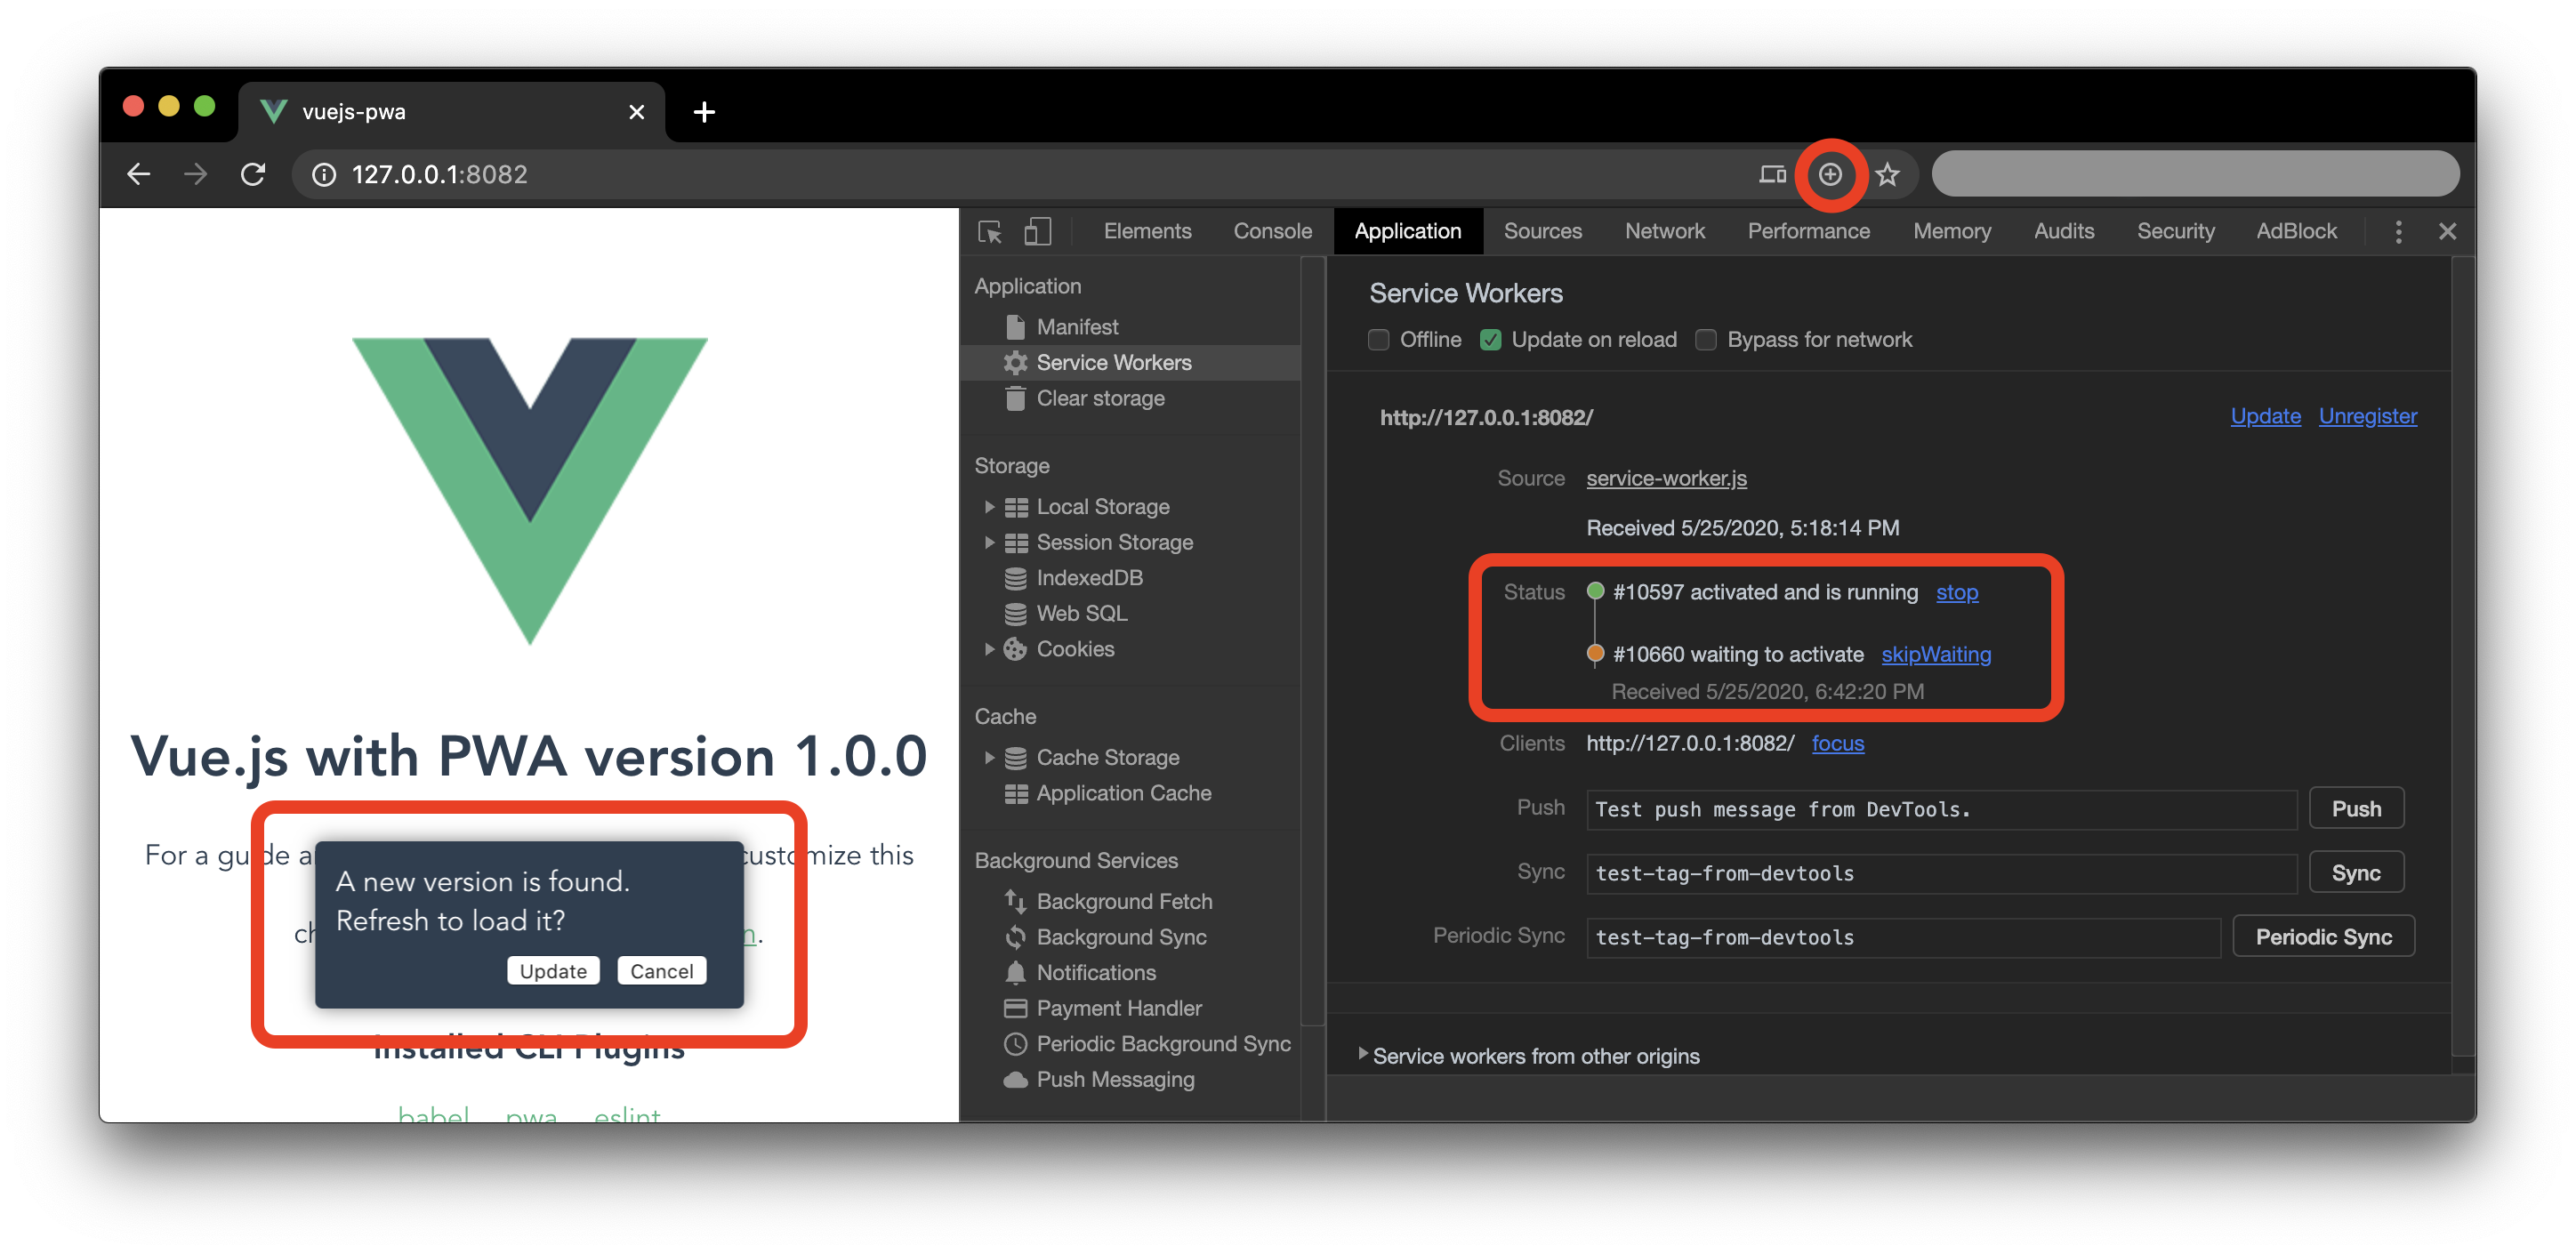Open DevTools three-dot customize menu
The width and height of the screenshot is (2576, 1254).
[2397, 232]
